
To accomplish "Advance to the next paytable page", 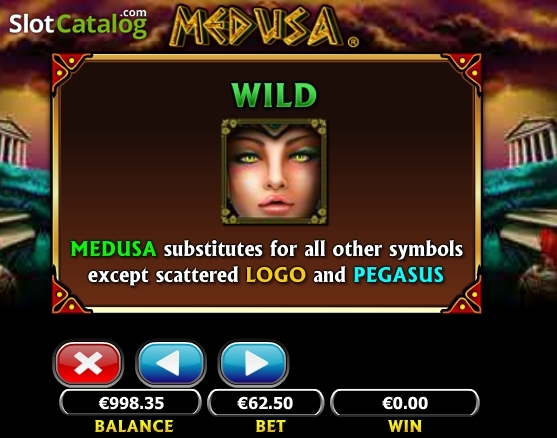I will click(253, 363).
